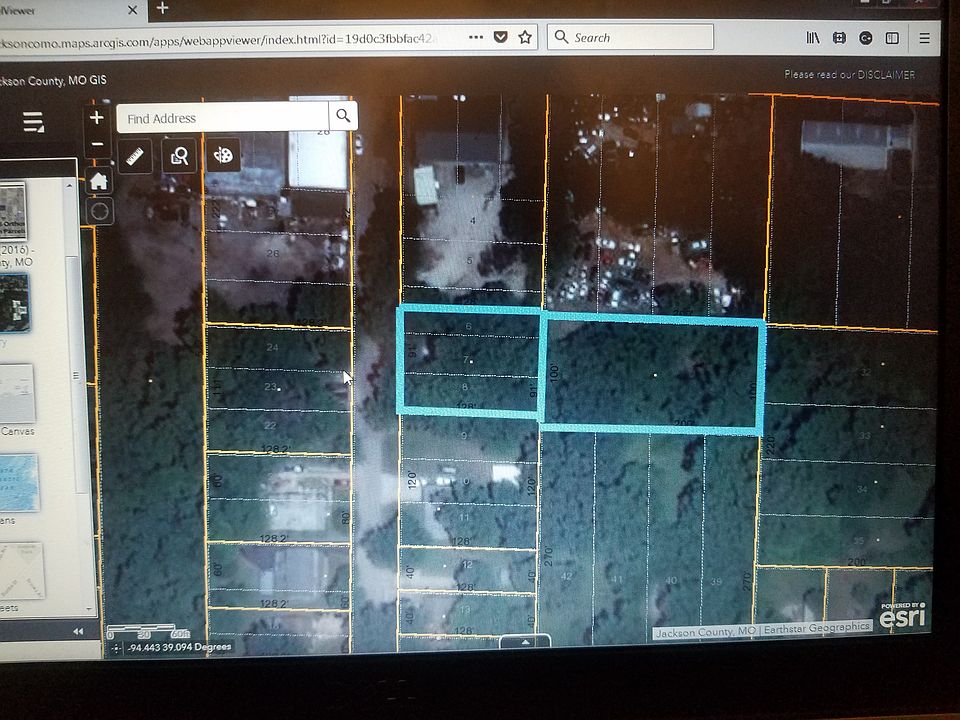Open the Firefox hamburger menu
The width and height of the screenshot is (960, 720).
(924, 38)
